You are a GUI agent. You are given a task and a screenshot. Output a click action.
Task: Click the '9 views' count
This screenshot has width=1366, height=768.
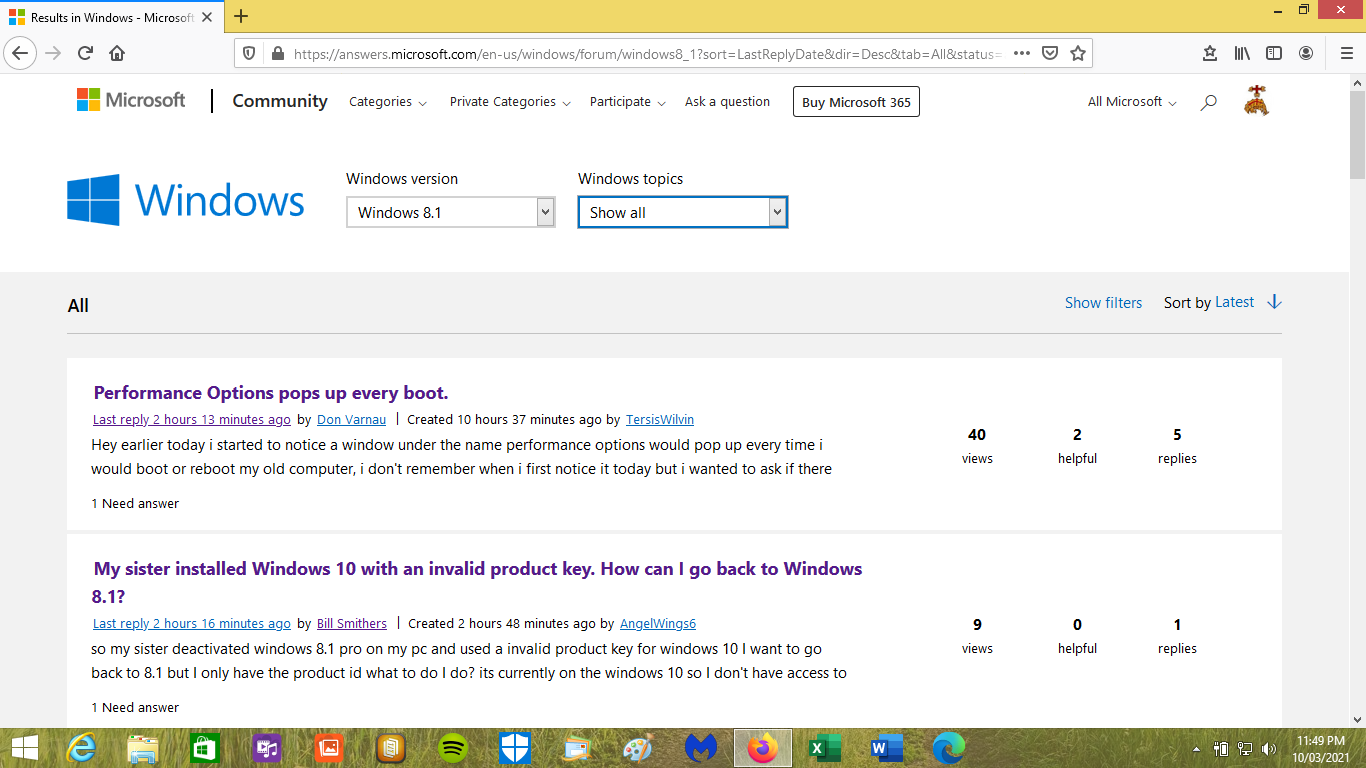coord(977,636)
